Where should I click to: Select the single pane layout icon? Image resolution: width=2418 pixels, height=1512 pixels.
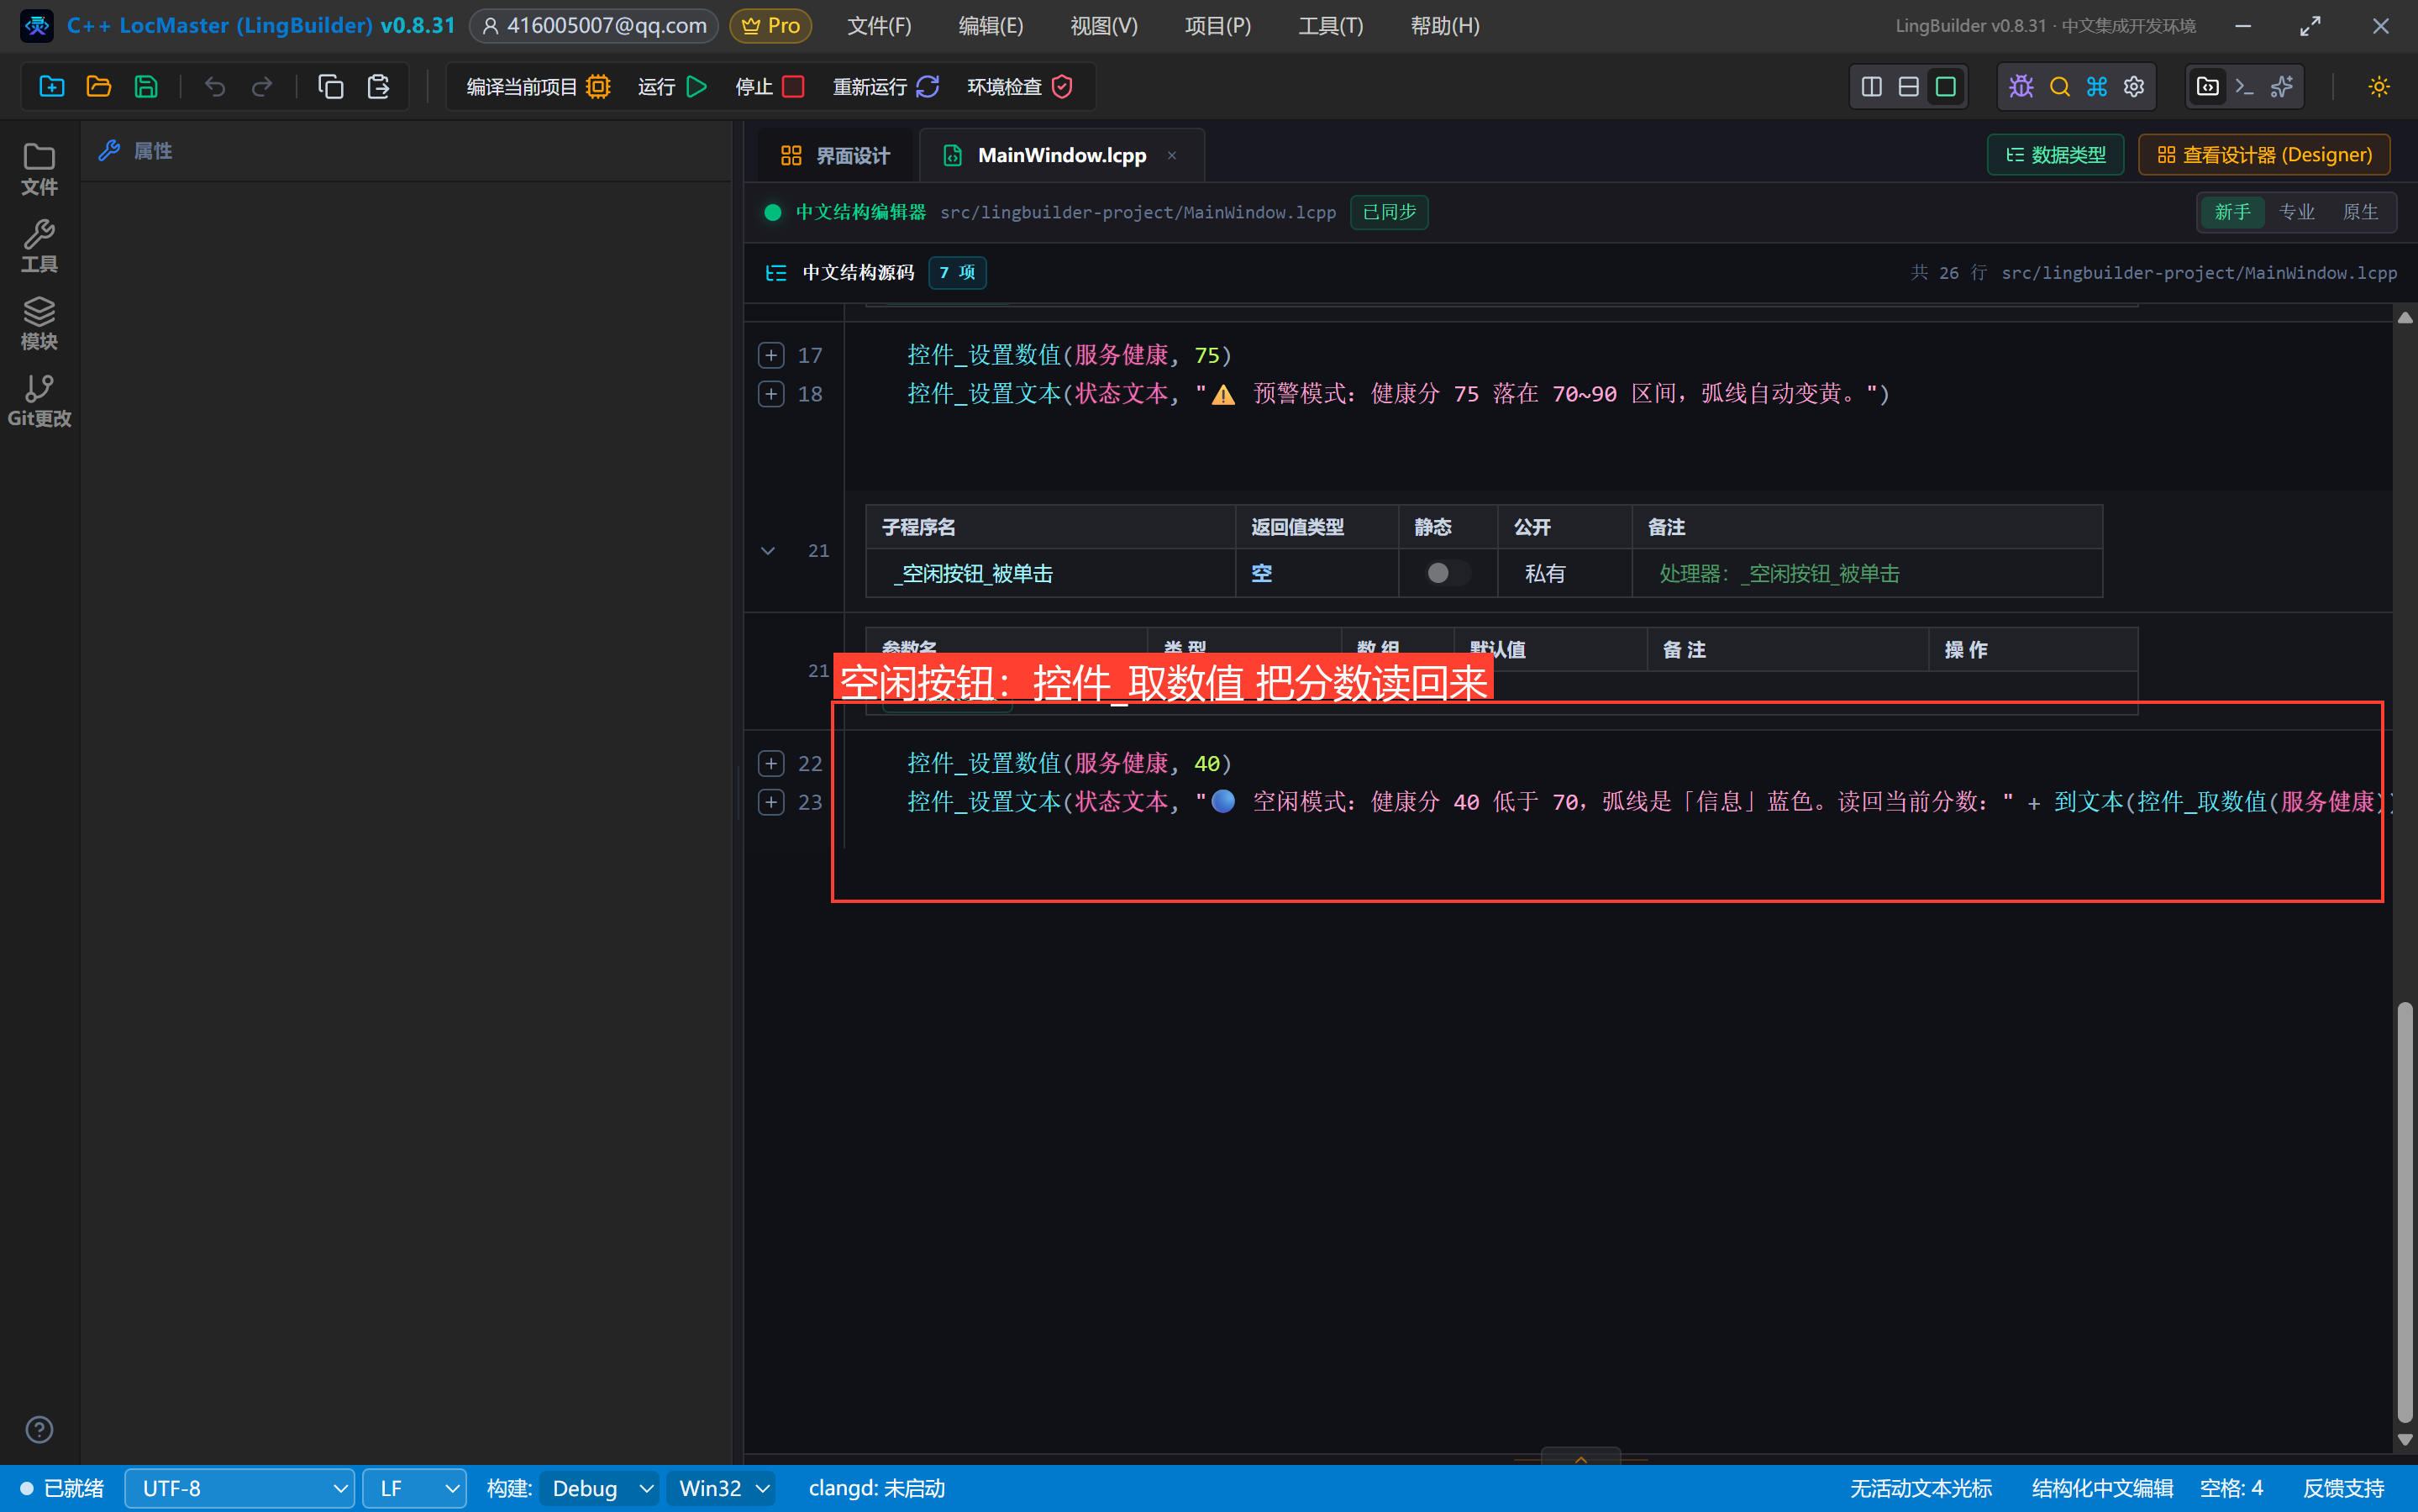click(x=1945, y=87)
